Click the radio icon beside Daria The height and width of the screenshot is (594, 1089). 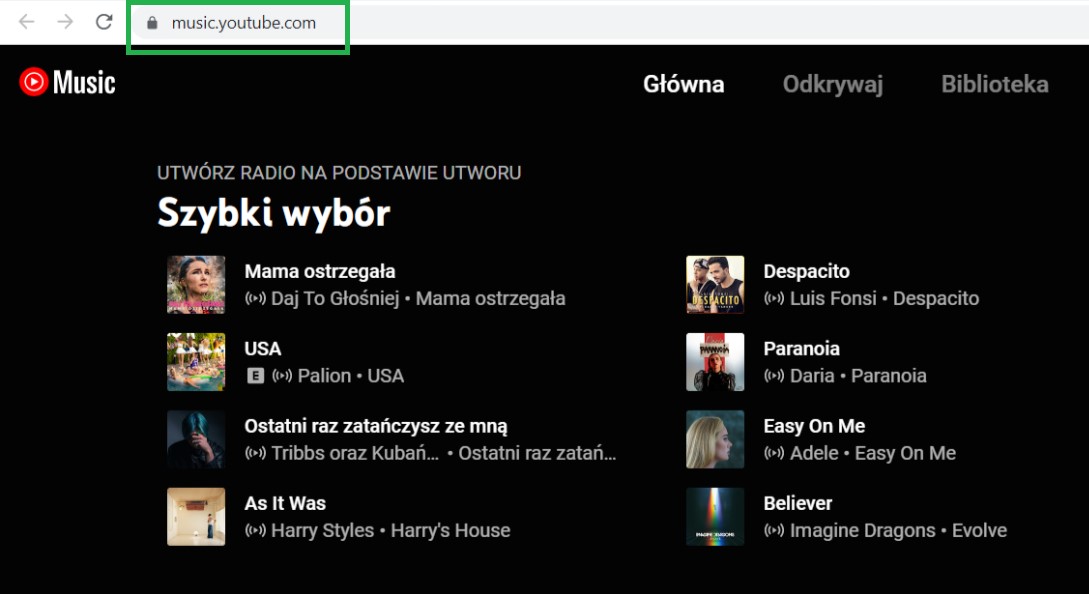pos(774,376)
